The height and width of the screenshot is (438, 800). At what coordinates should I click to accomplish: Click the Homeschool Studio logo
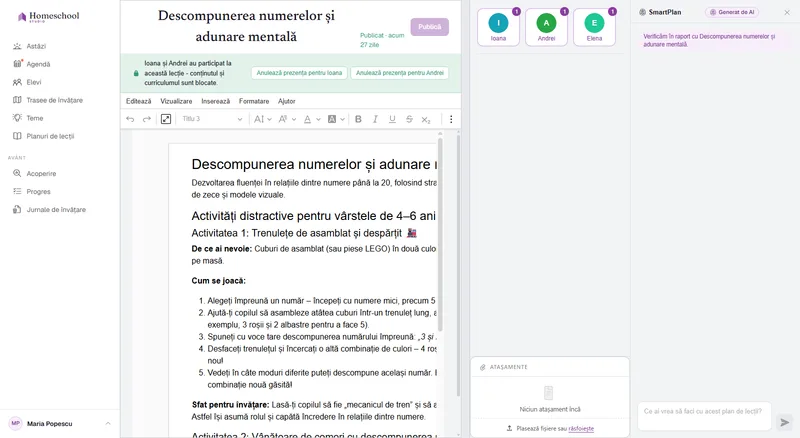48,16
